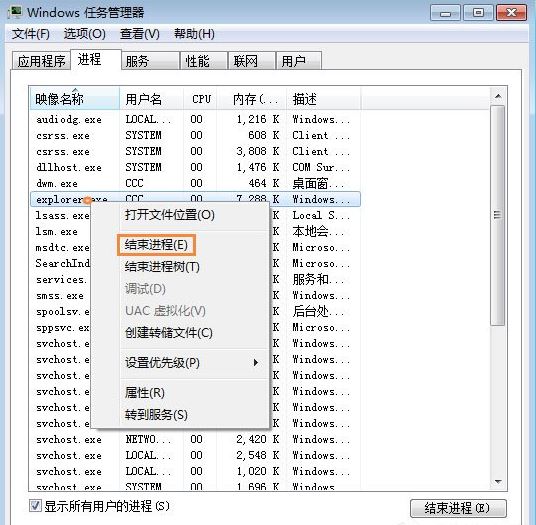Select the 进程 tab
The width and height of the screenshot is (536, 525).
(96, 59)
